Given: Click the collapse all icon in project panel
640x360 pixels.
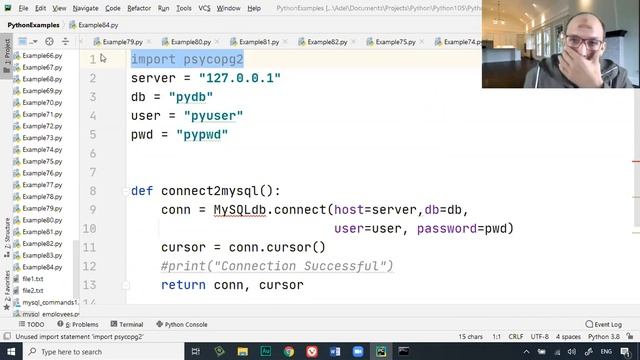Looking at the screenshot, I should pyautogui.click(x=65, y=41).
